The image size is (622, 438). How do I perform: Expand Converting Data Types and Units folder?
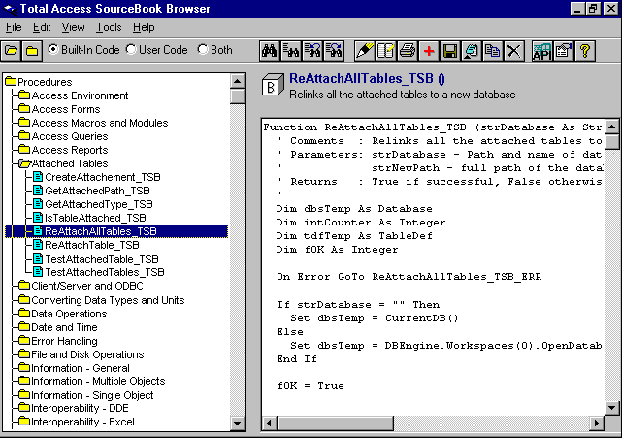pos(24,299)
